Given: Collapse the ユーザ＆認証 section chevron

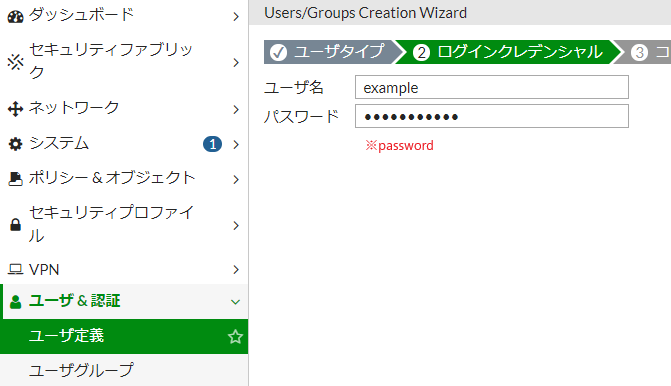Looking at the screenshot, I should pyautogui.click(x=235, y=302).
